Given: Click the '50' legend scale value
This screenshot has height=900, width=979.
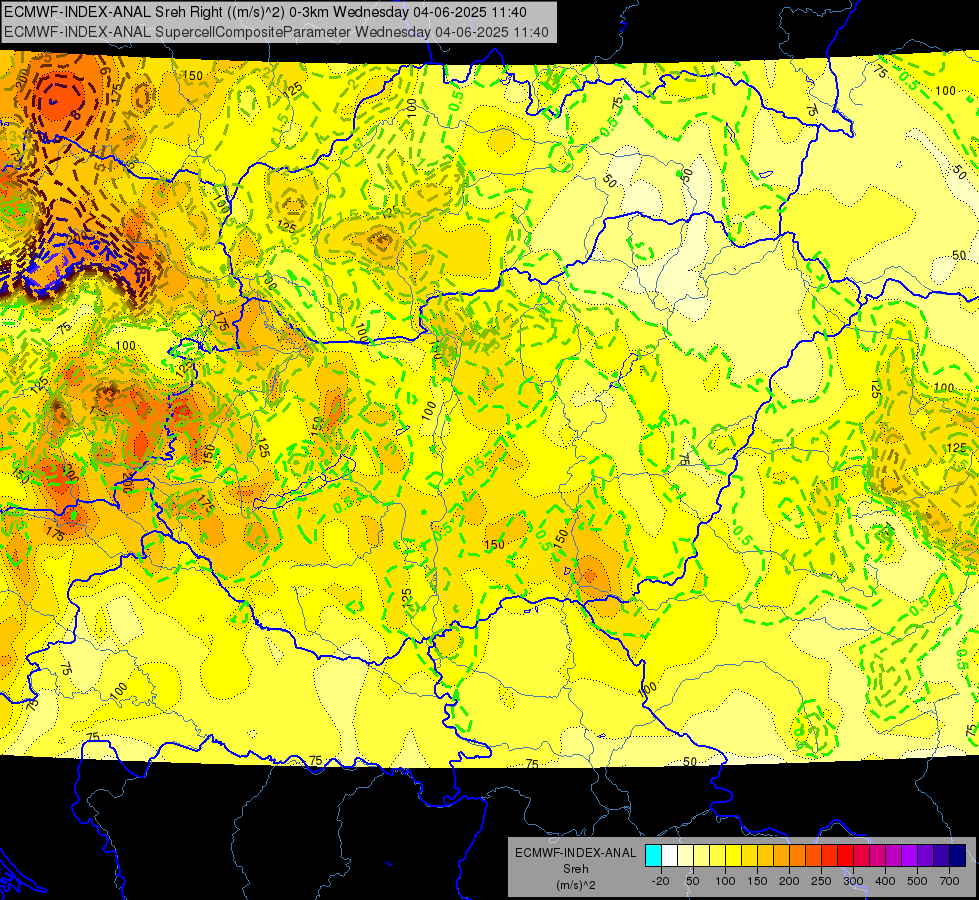Looking at the screenshot, I should [x=693, y=881].
